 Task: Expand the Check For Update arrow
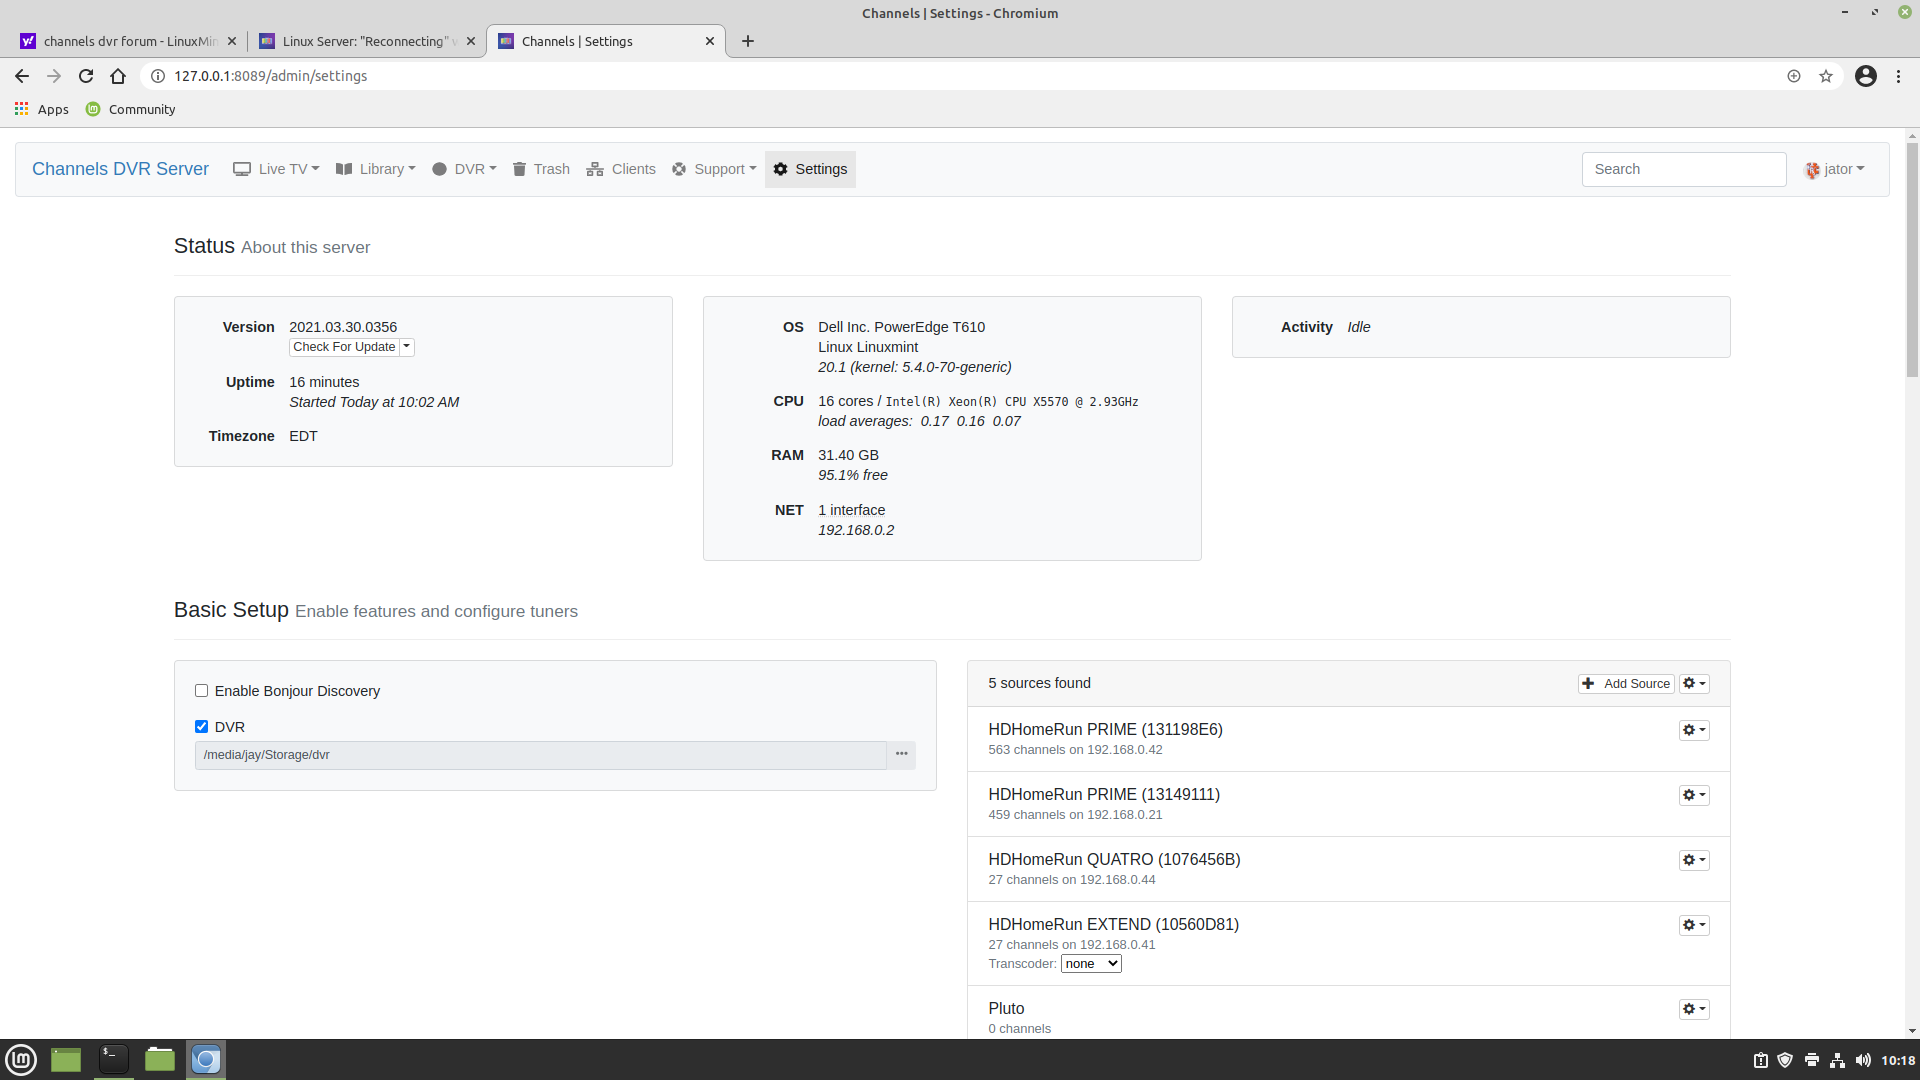(x=407, y=347)
